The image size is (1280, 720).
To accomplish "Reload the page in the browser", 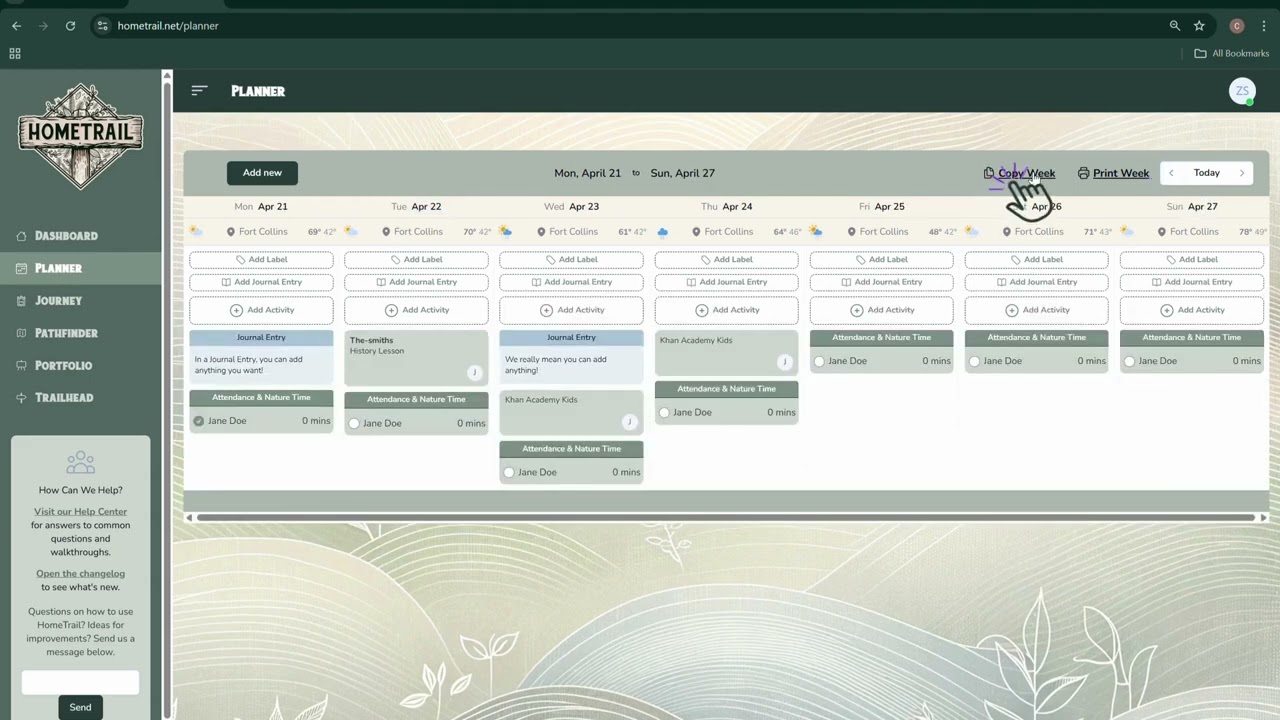I will (70, 26).
